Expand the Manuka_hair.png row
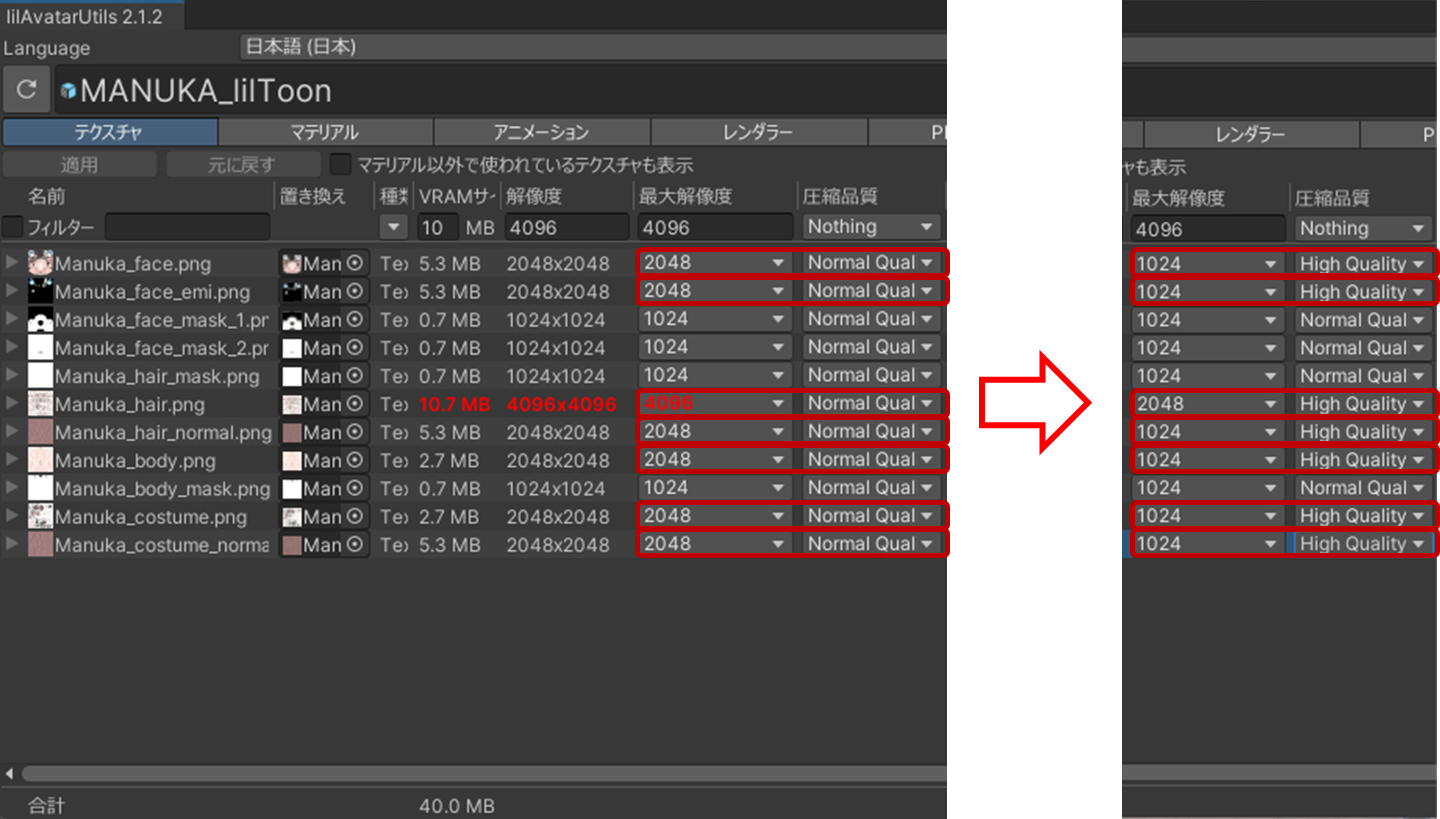The width and height of the screenshot is (1440, 819). 12,404
